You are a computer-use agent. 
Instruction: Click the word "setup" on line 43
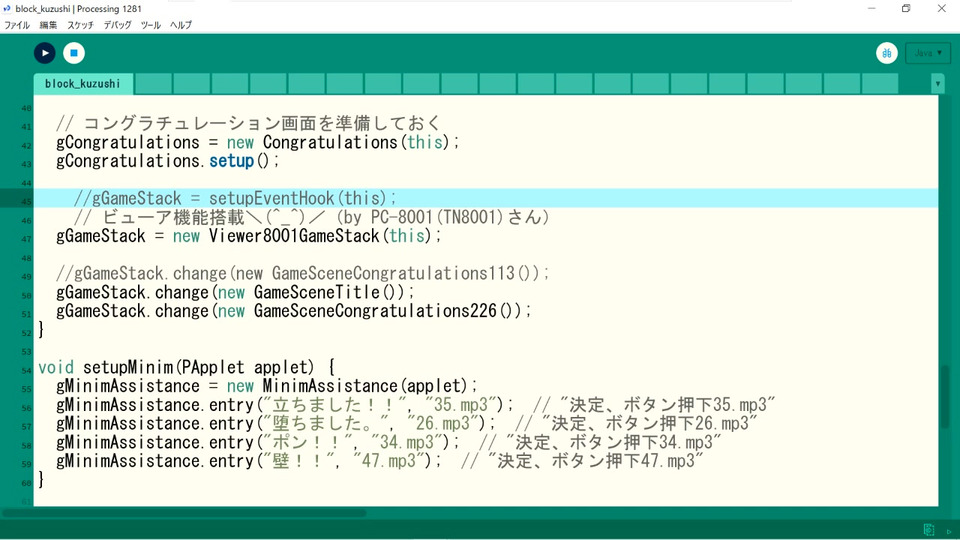pyautogui.click(x=231, y=161)
